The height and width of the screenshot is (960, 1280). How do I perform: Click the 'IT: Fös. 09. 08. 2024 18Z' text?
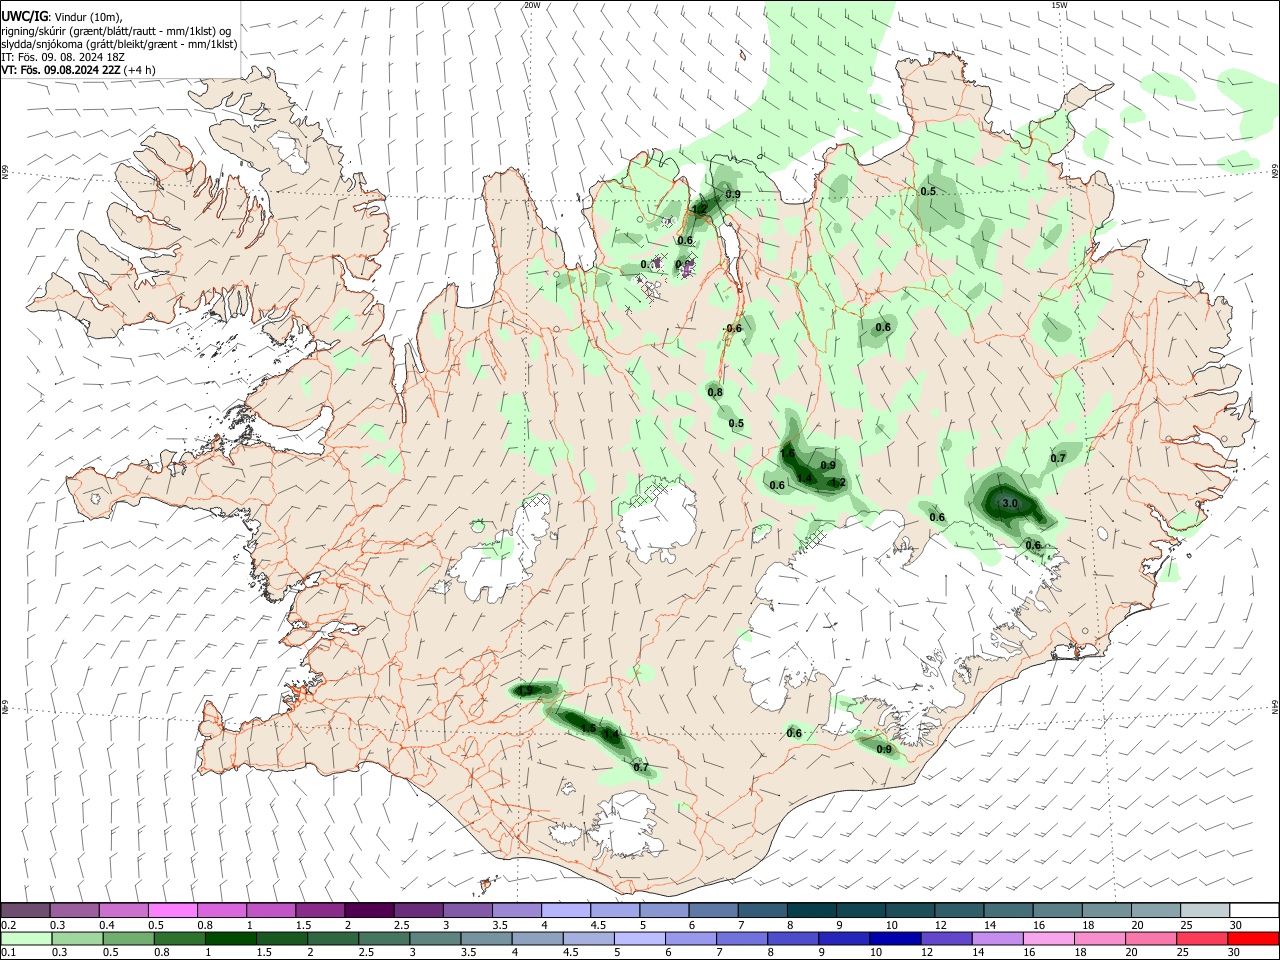click(x=63, y=58)
